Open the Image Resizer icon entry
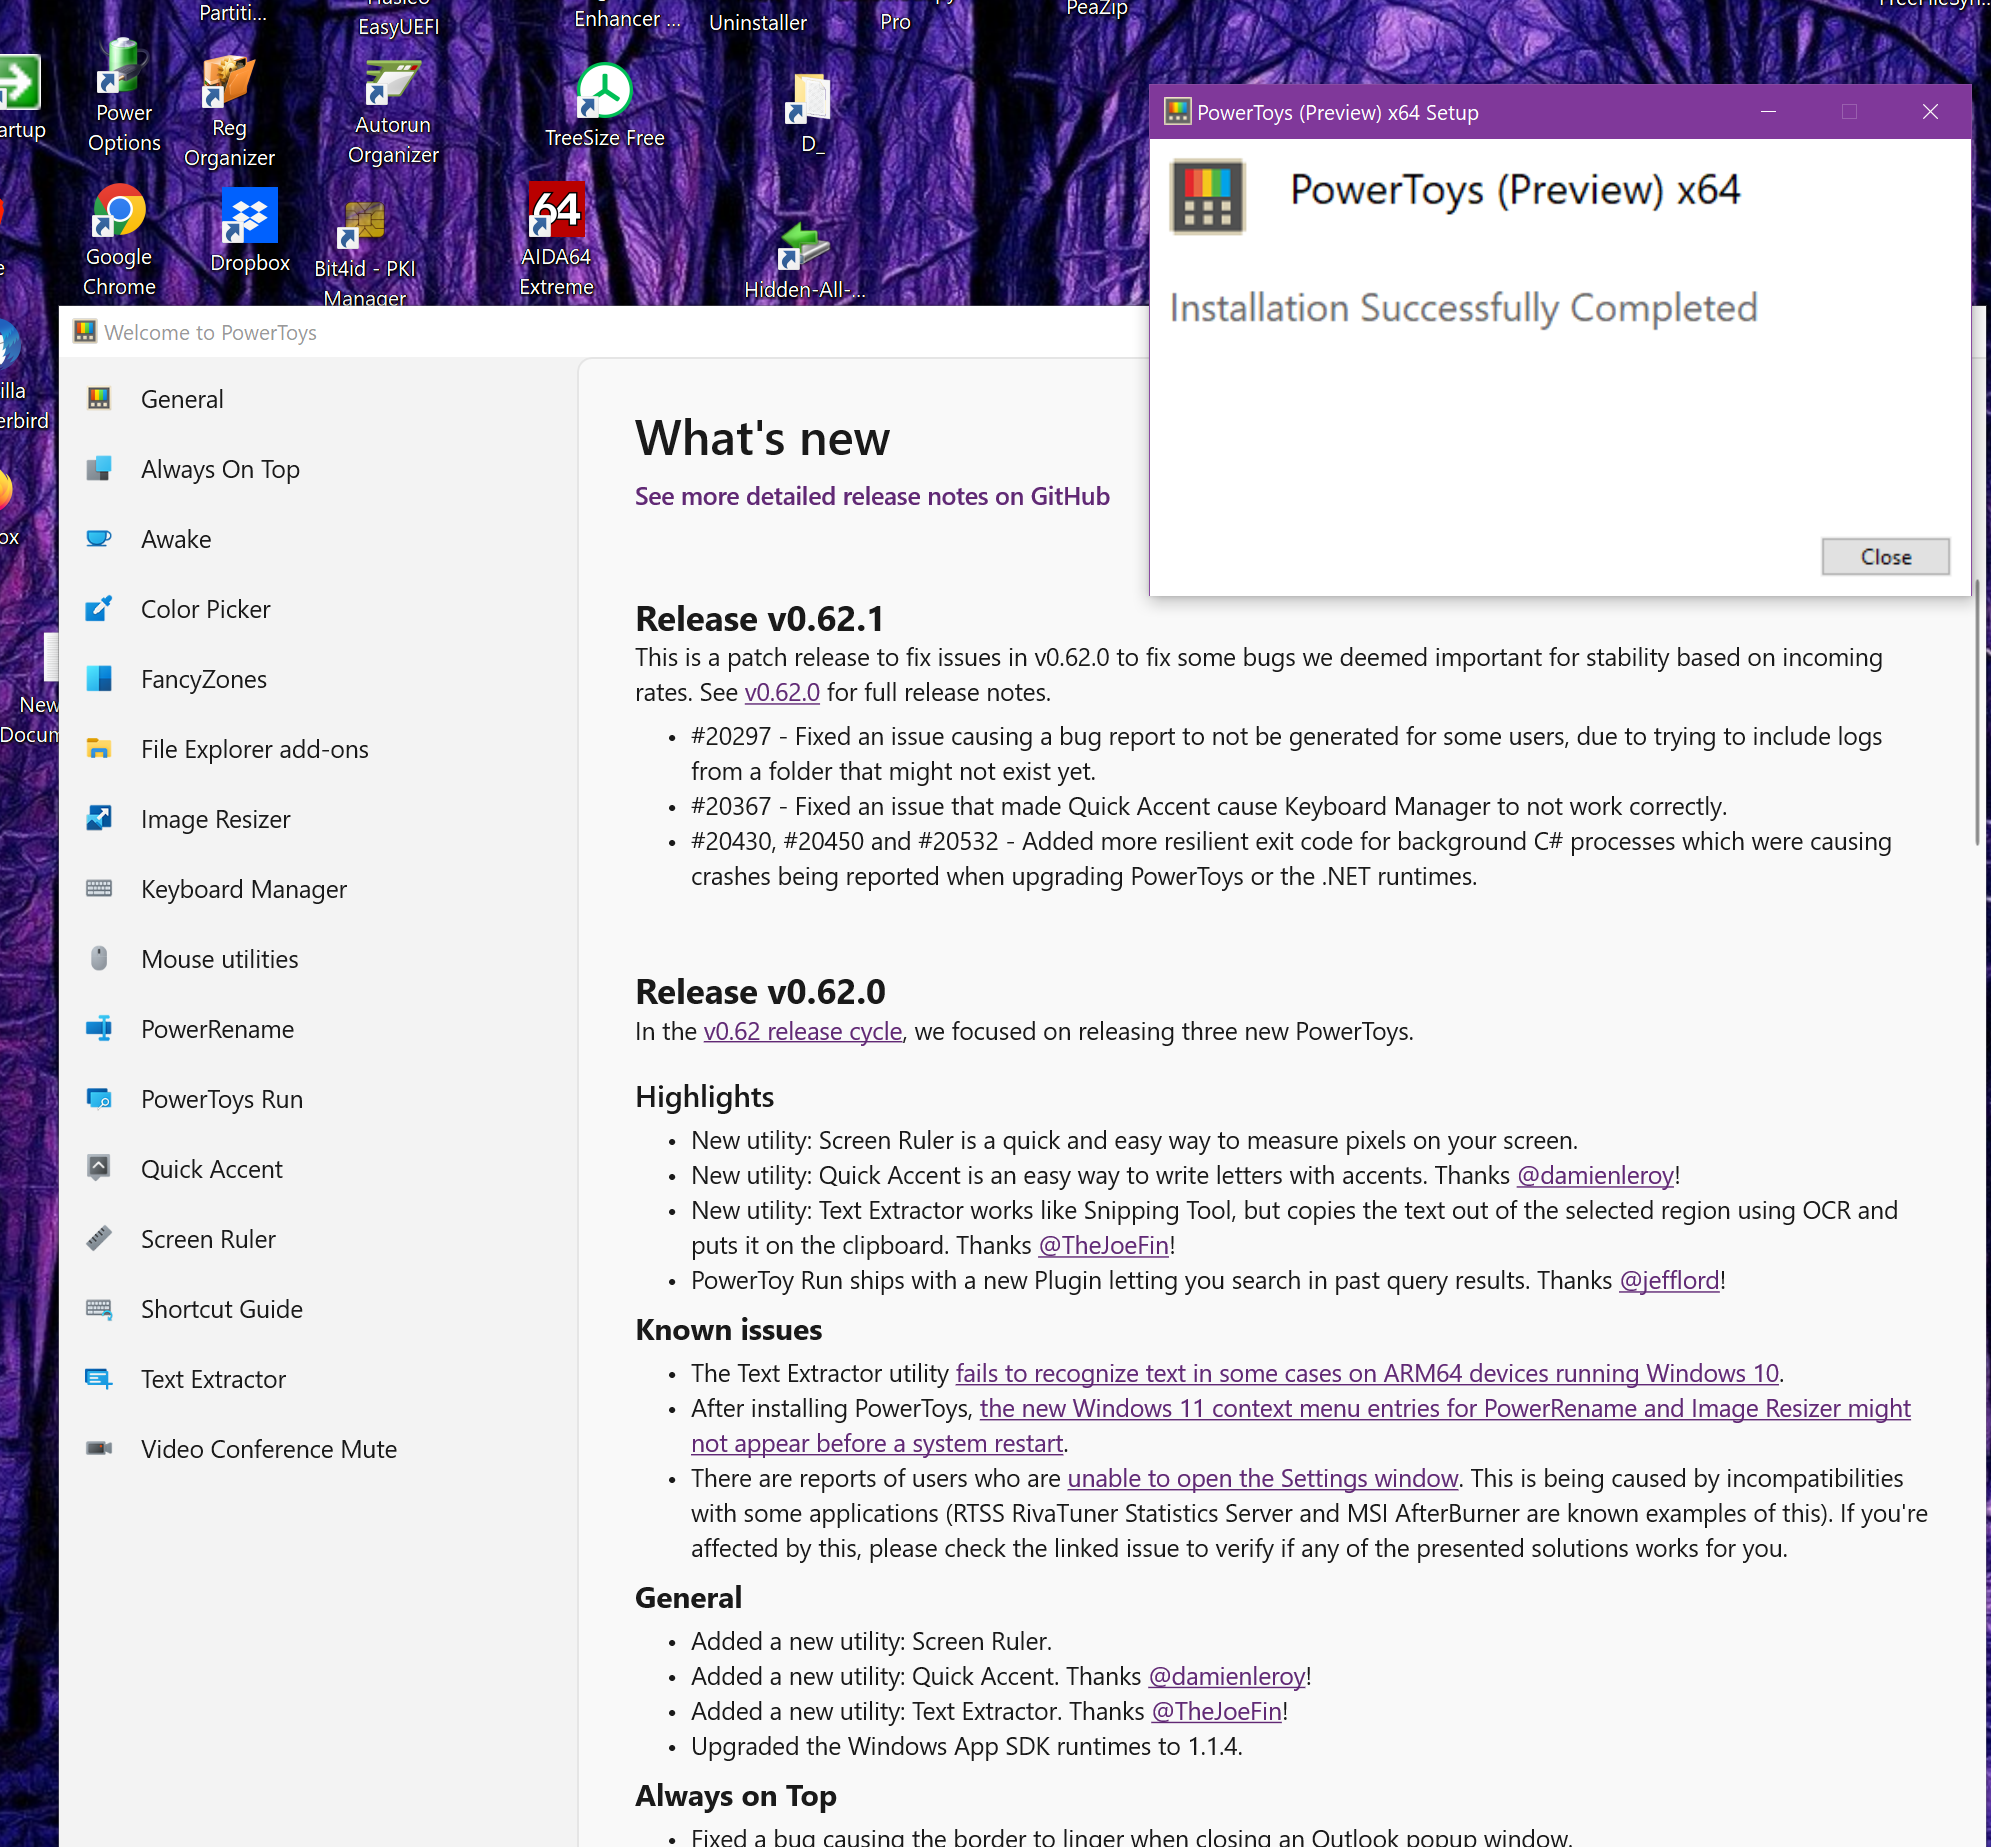 pos(98,819)
